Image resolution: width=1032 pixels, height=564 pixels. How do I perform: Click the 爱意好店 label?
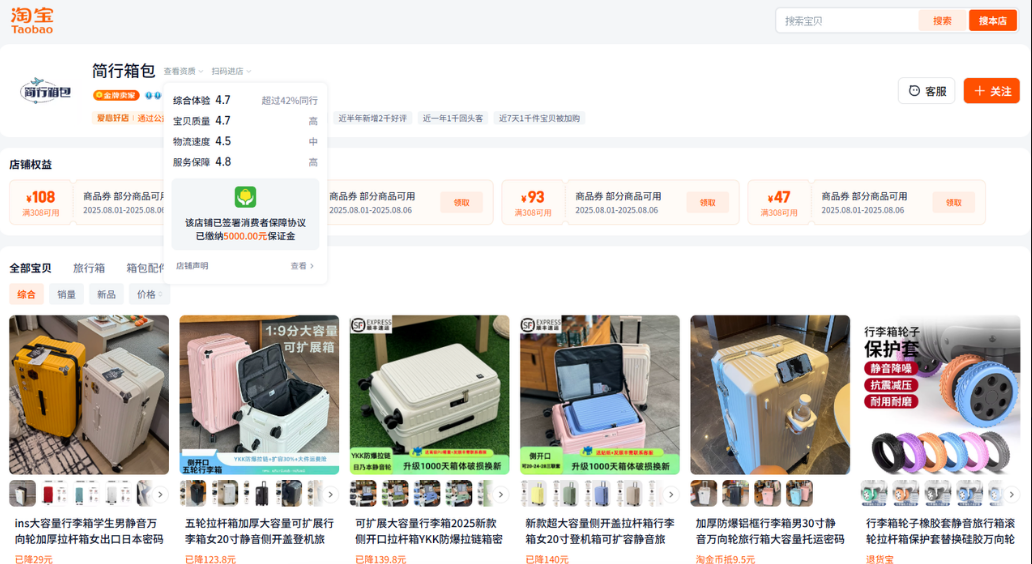click(113, 118)
